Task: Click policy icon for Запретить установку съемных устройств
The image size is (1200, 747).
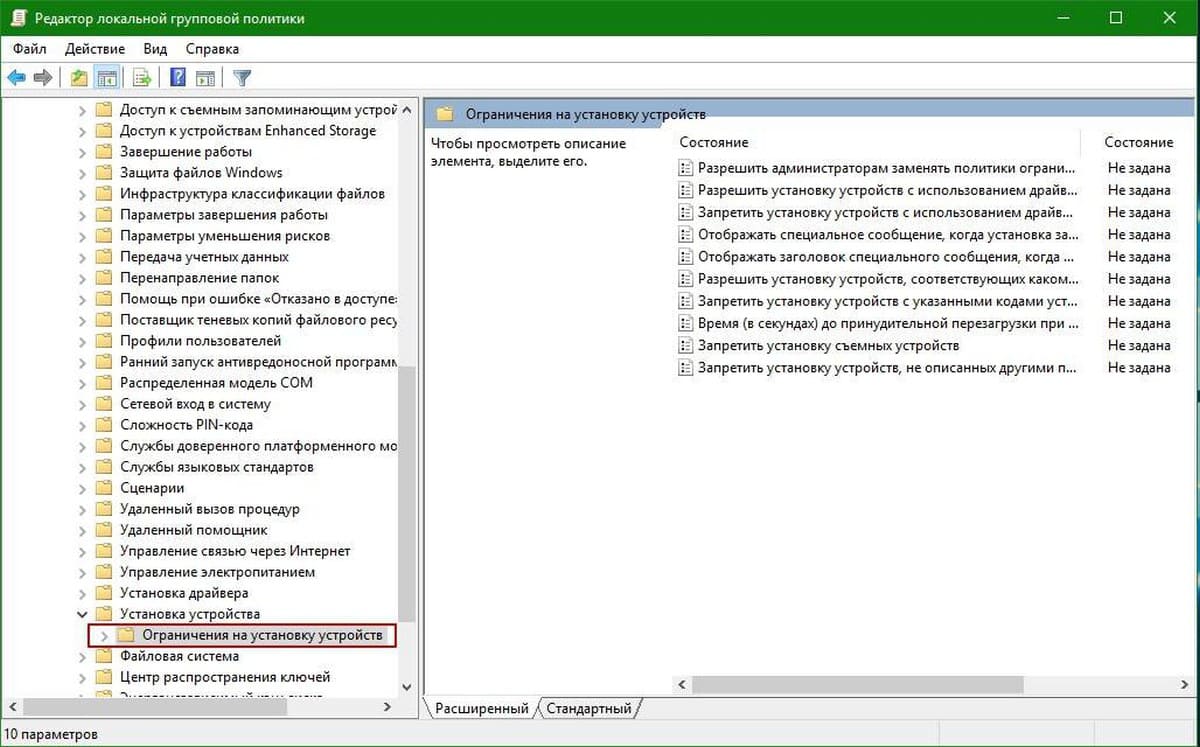Action: [685, 345]
